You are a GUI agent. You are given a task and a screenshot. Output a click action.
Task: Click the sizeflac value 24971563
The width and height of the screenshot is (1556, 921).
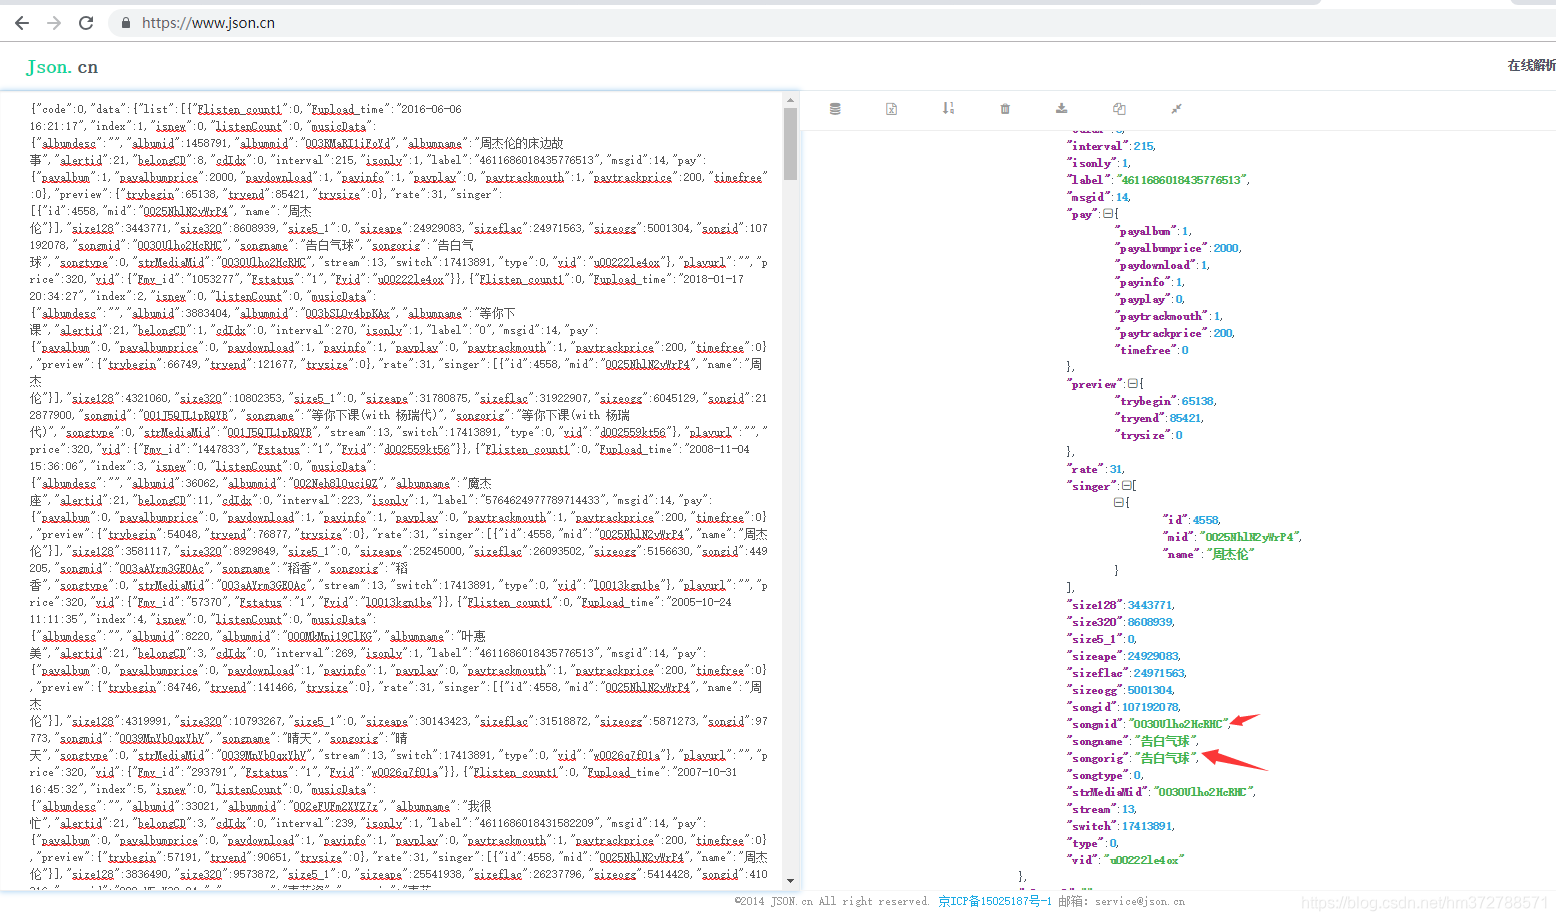(1159, 673)
